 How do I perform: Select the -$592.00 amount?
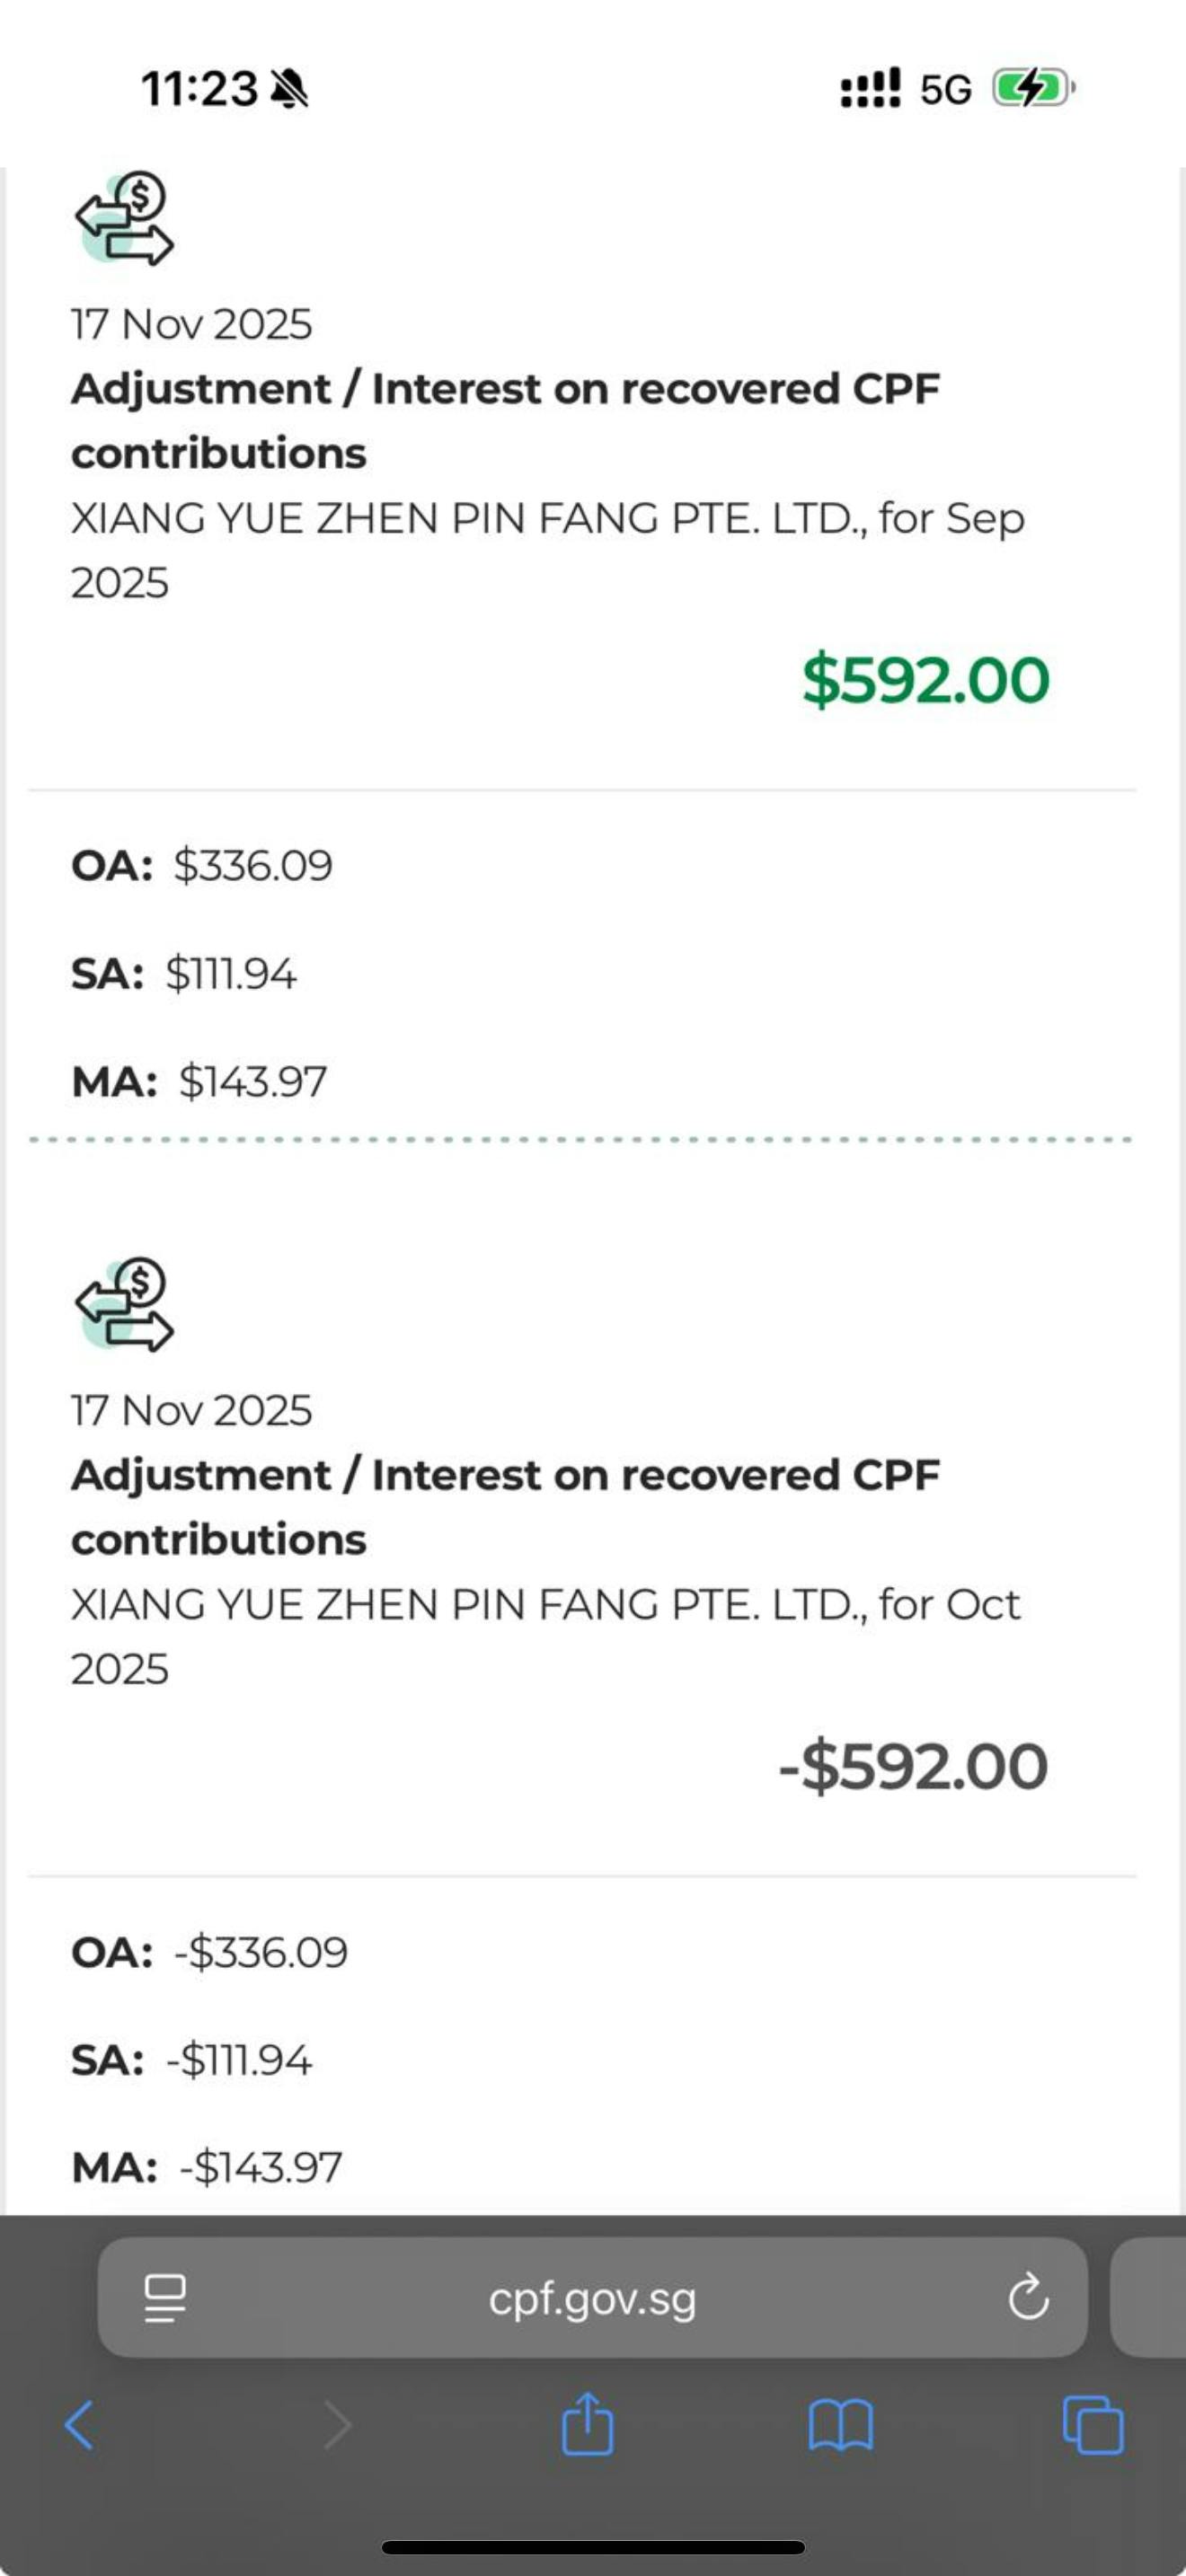pos(913,1766)
